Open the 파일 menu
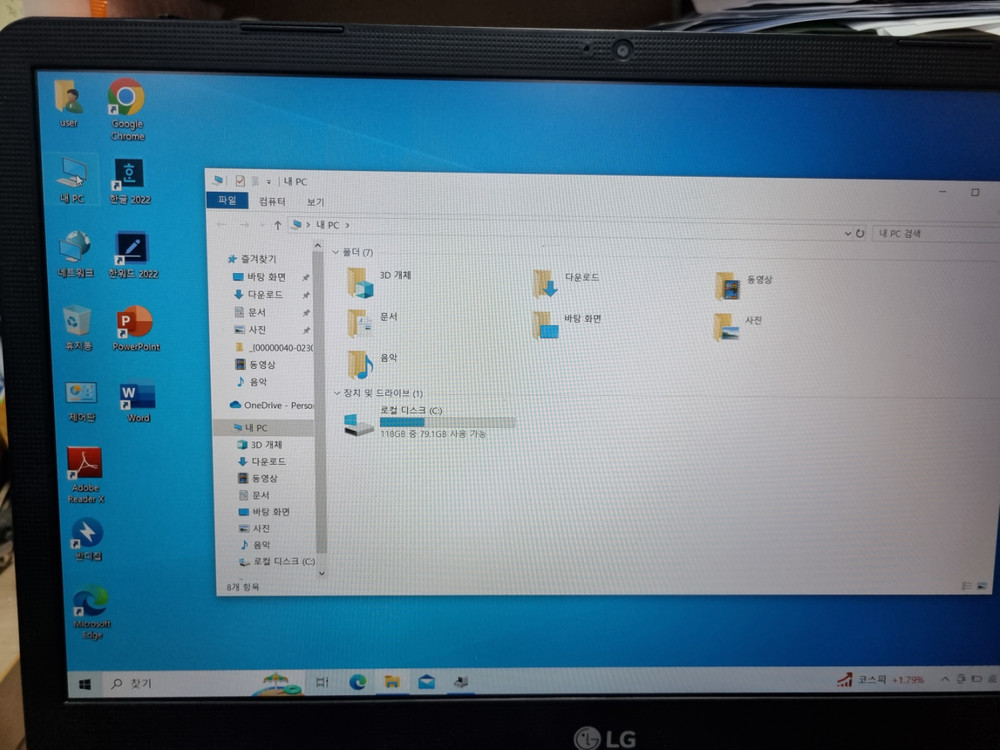Image resolution: width=1000 pixels, height=750 pixels. [229, 201]
